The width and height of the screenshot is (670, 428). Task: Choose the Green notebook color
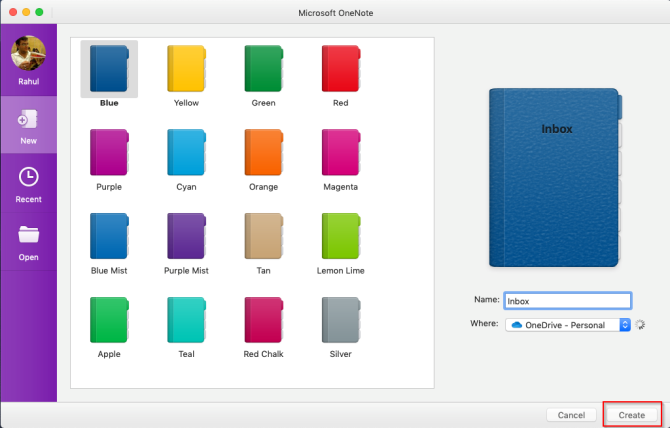(x=263, y=69)
